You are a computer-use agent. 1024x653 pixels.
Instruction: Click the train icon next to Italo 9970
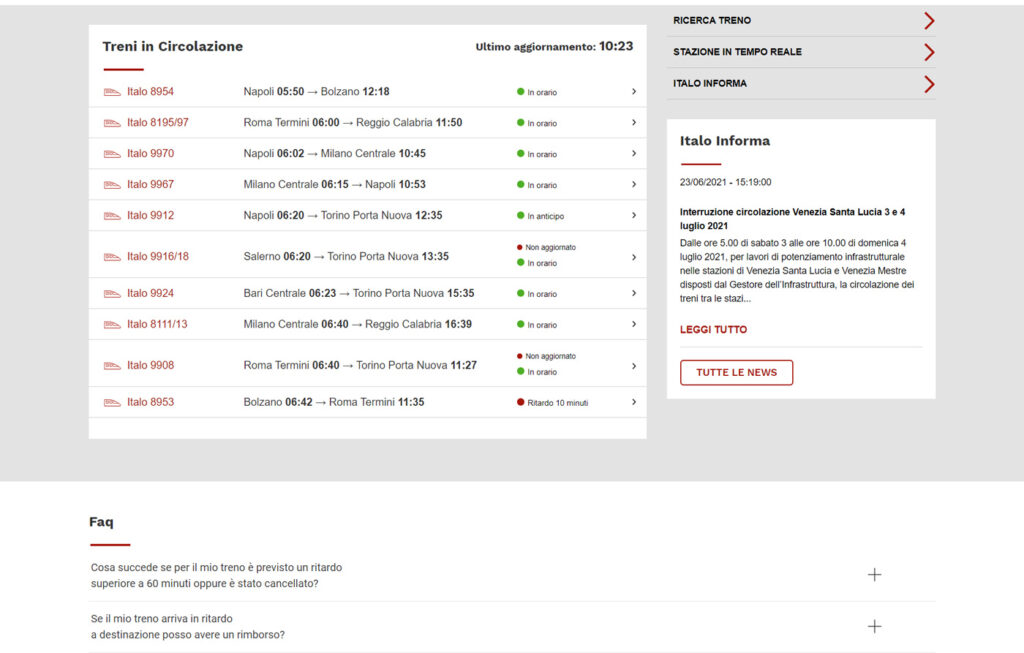pos(112,154)
